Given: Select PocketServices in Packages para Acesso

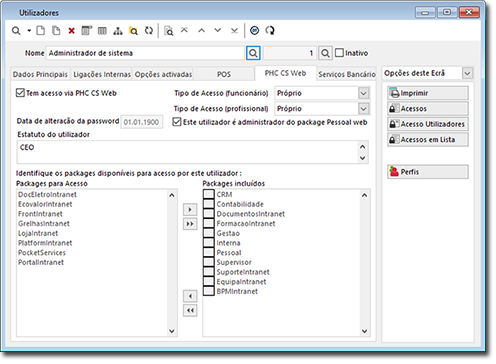Looking at the screenshot, I should coord(42,252).
